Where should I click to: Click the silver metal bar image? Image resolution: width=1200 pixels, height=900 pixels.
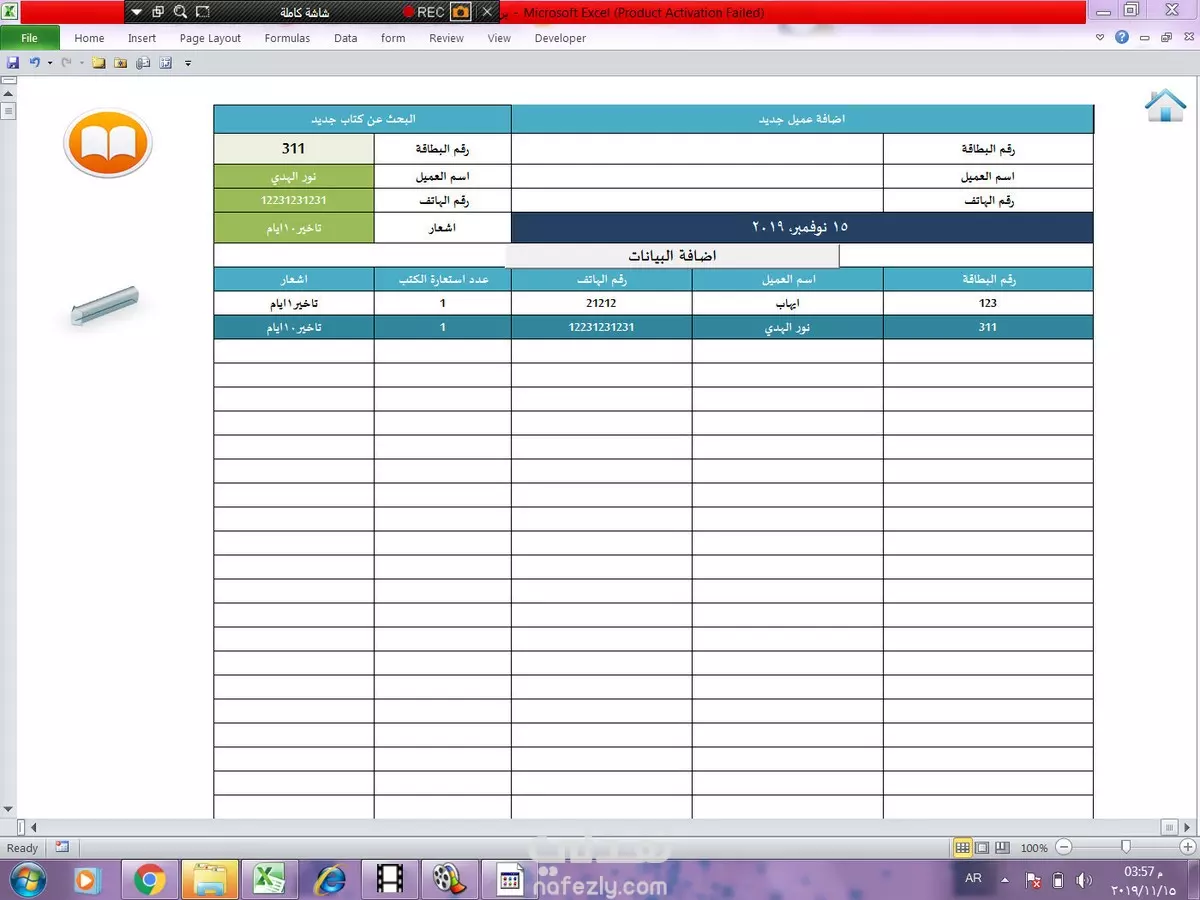coord(104,305)
